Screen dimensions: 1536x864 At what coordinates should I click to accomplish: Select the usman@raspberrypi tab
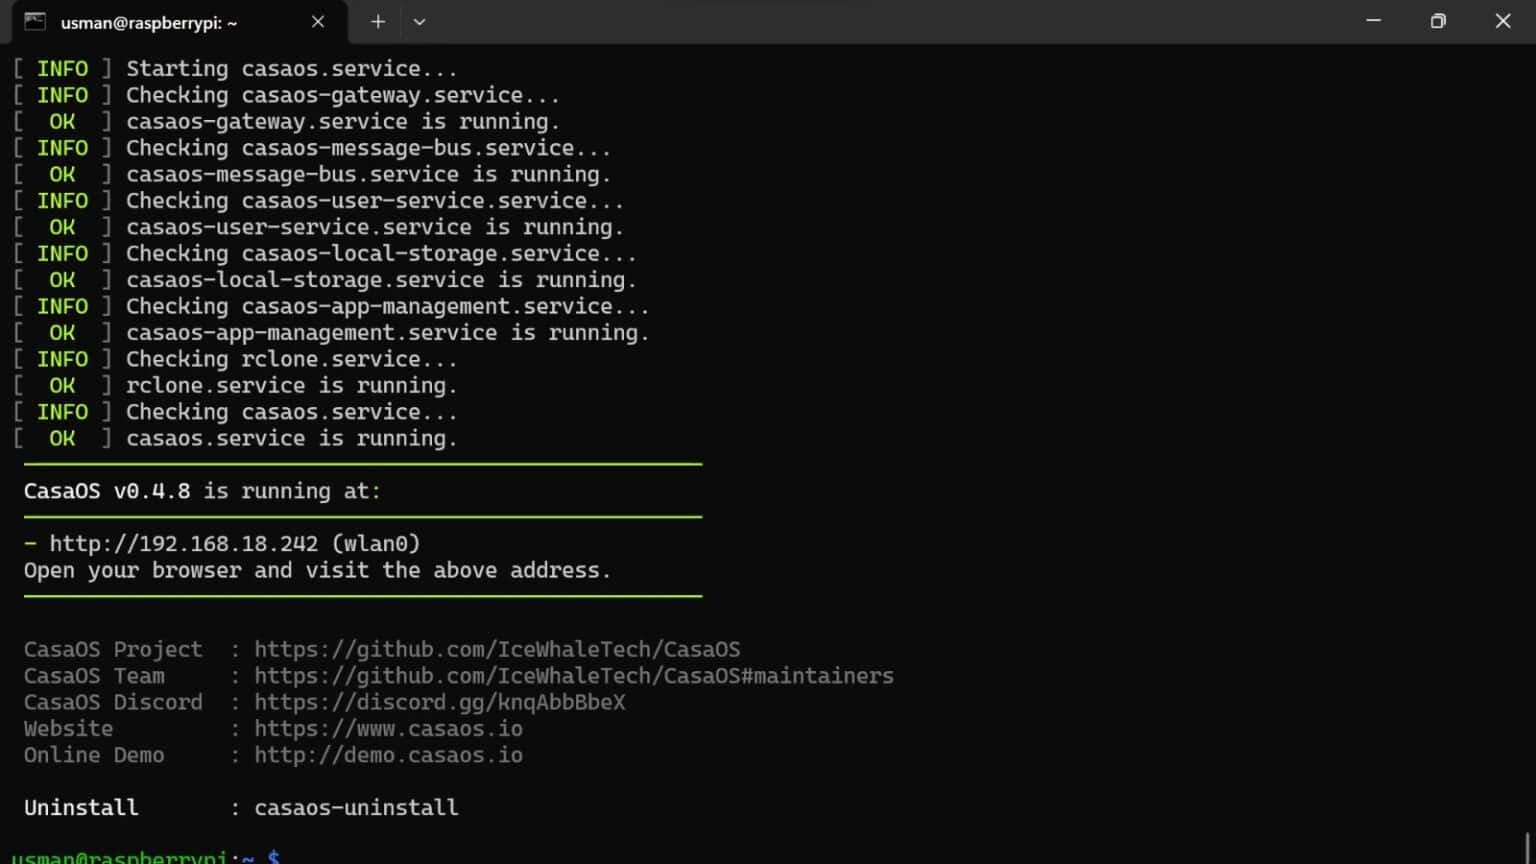coord(150,22)
